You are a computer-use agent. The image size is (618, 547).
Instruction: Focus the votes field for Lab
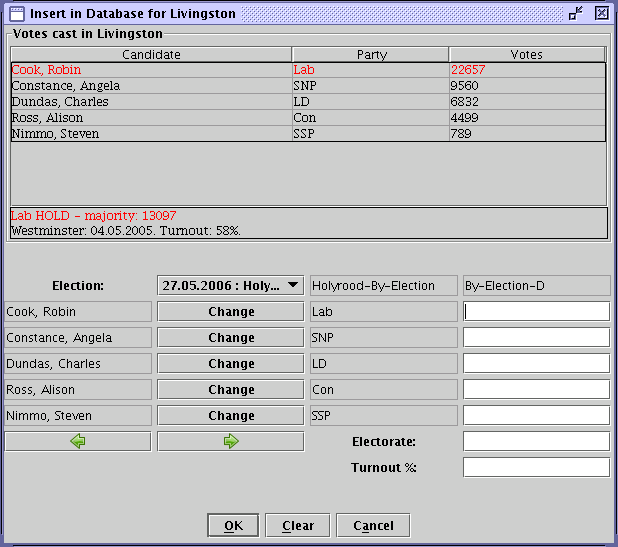536,312
